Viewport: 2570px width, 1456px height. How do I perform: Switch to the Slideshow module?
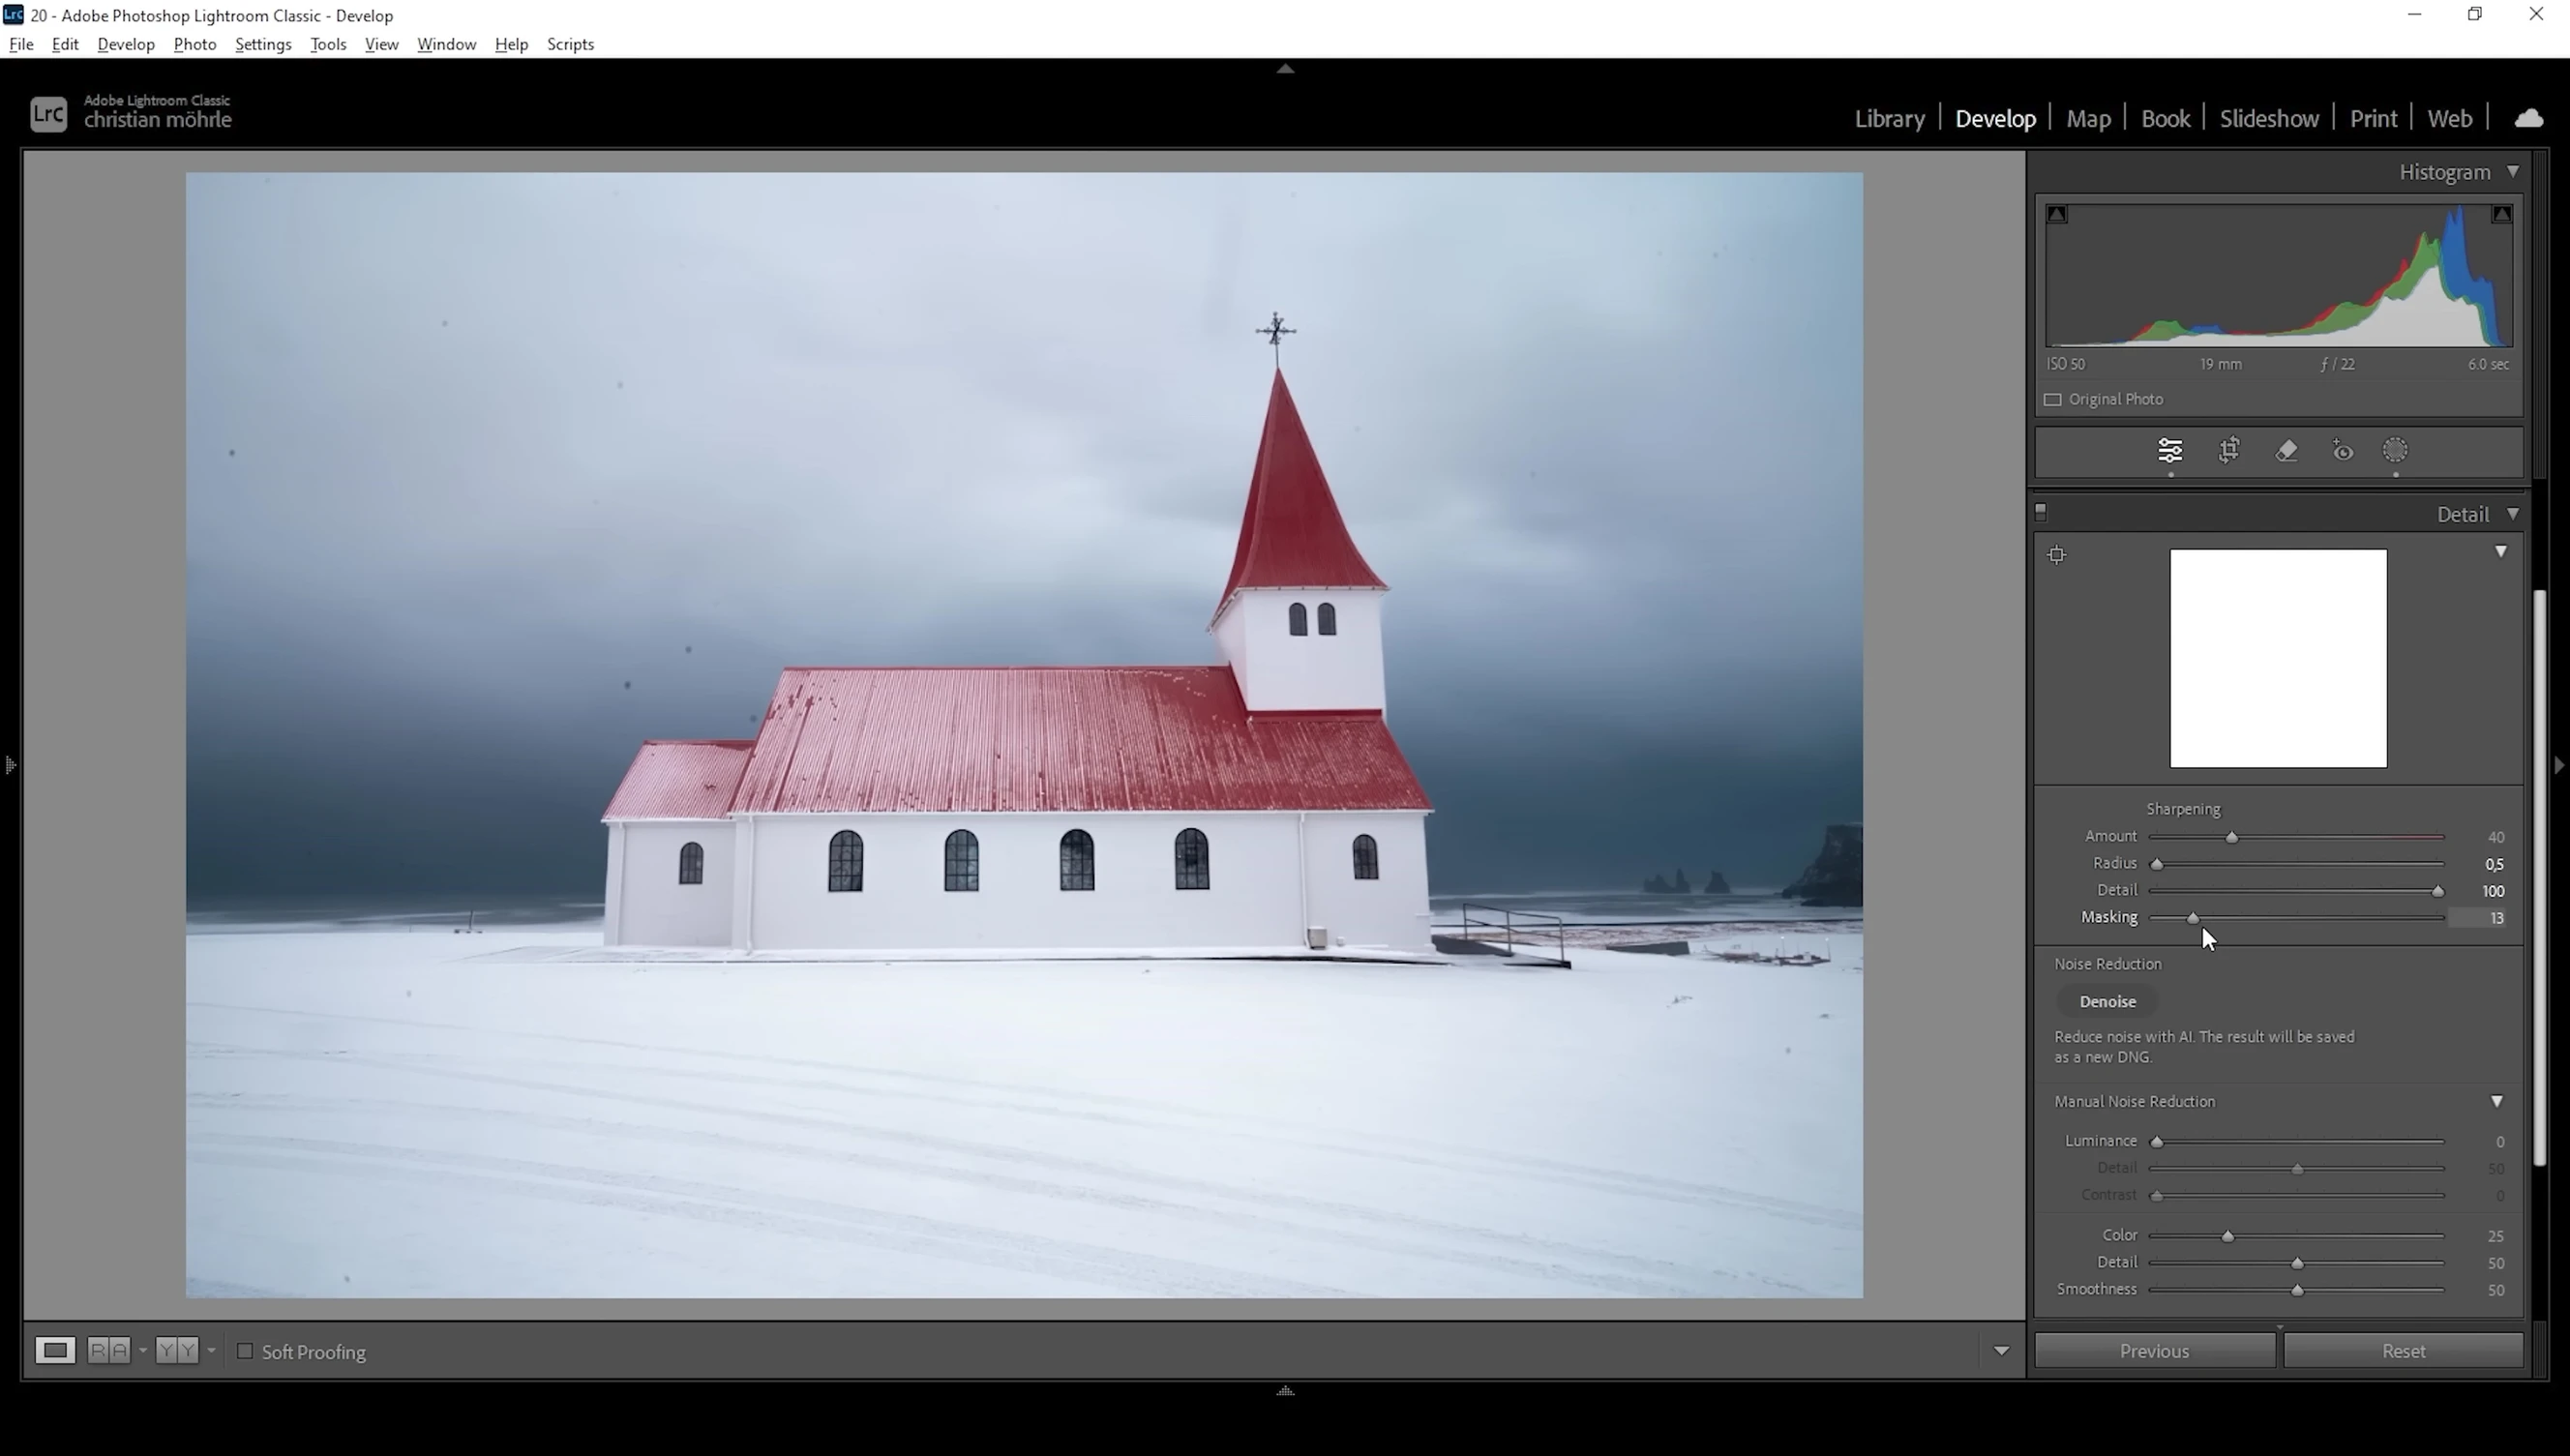tap(2269, 118)
